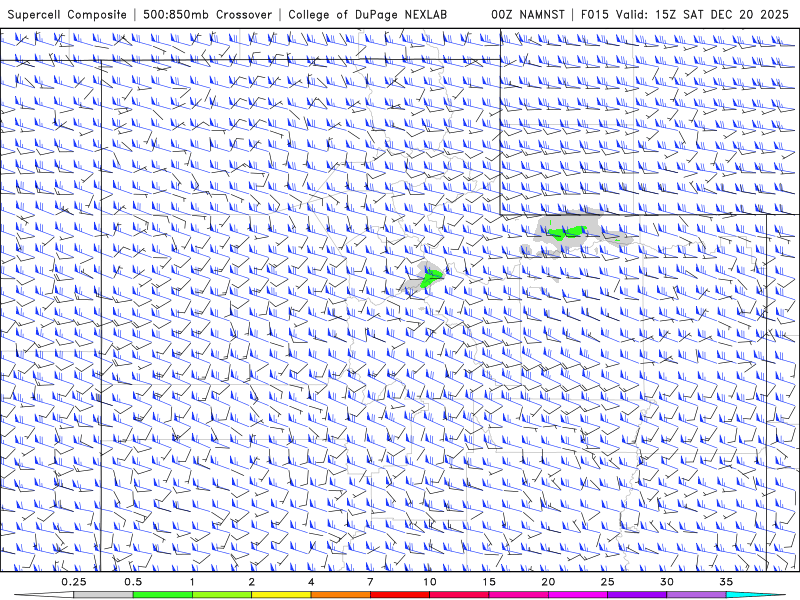
Task: Select the light purple 30–35 legend segment
Action: 696,595
